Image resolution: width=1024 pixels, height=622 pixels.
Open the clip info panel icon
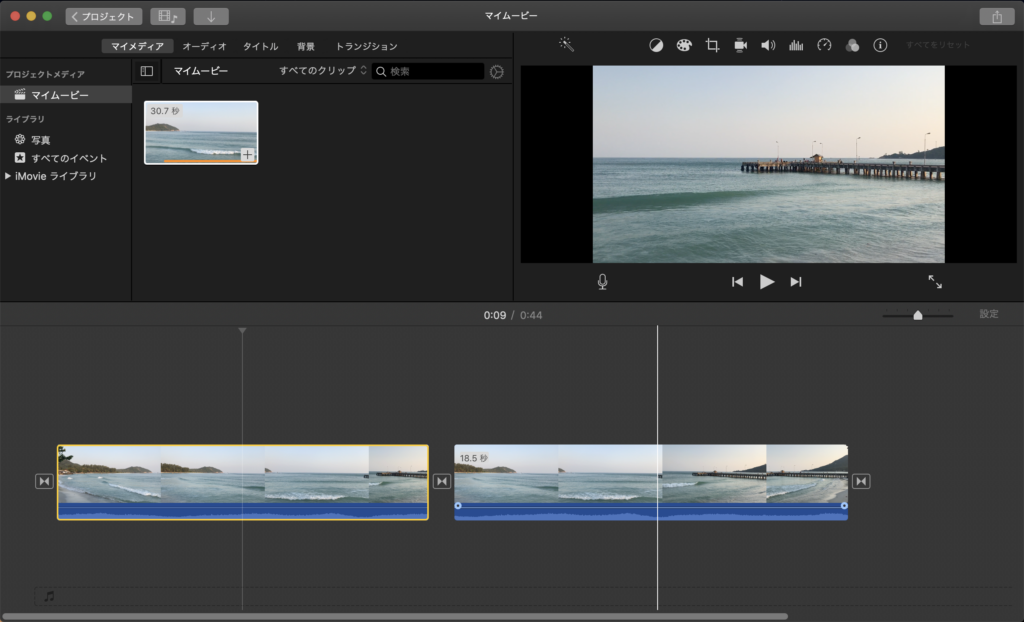pos(880,46)
